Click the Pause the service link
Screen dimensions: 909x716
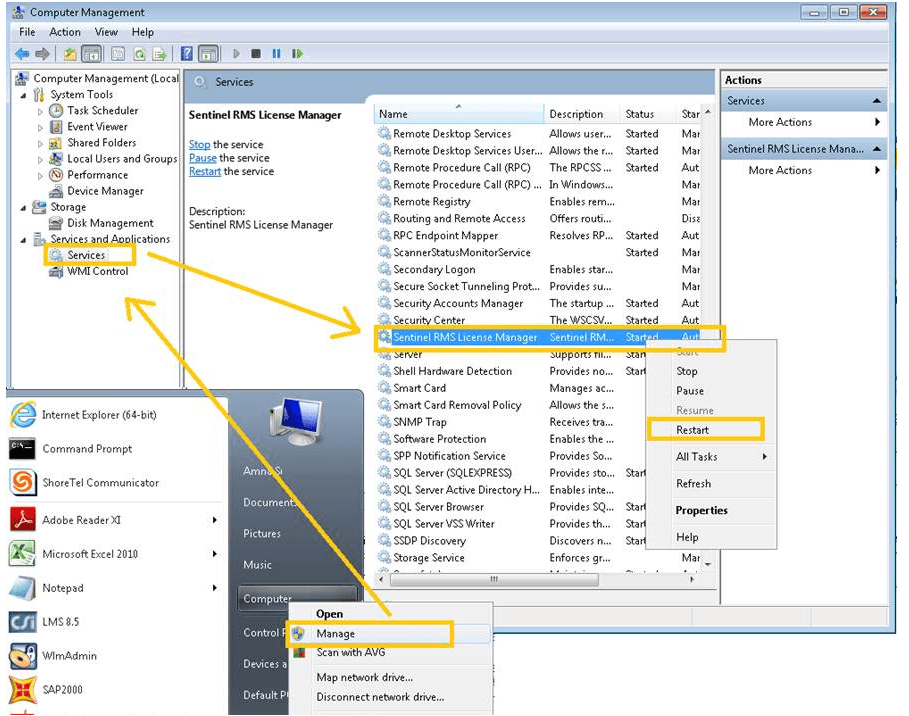point(202,158)
